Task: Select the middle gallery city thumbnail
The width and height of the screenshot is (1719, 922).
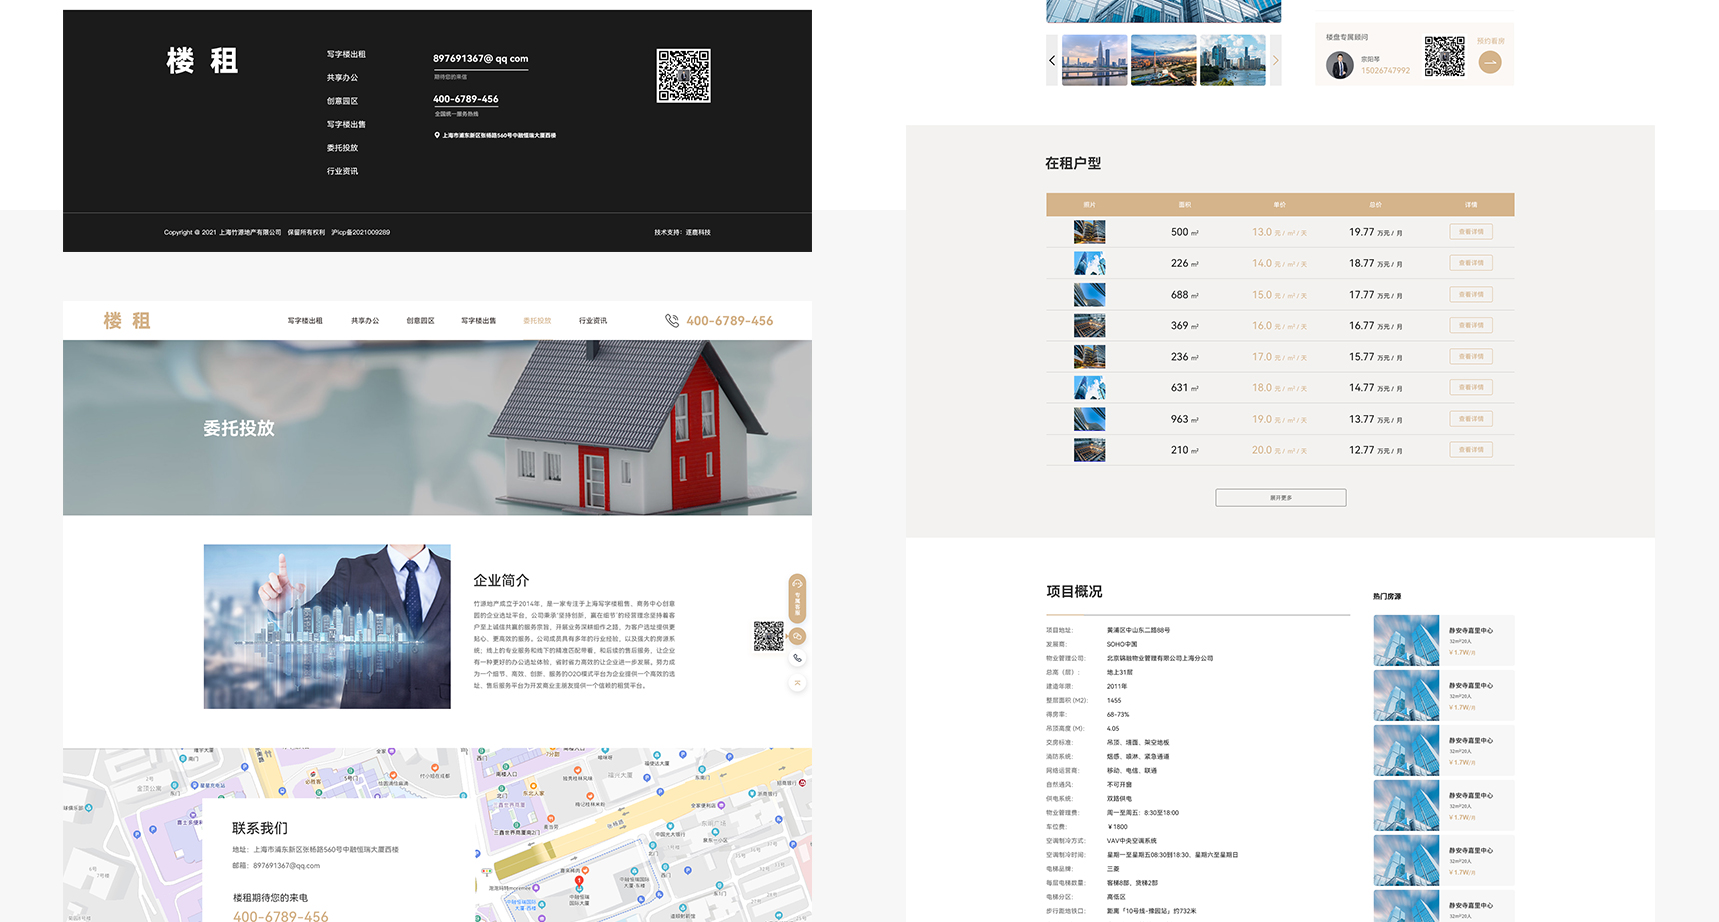Action: click(x=1163, y=60)
